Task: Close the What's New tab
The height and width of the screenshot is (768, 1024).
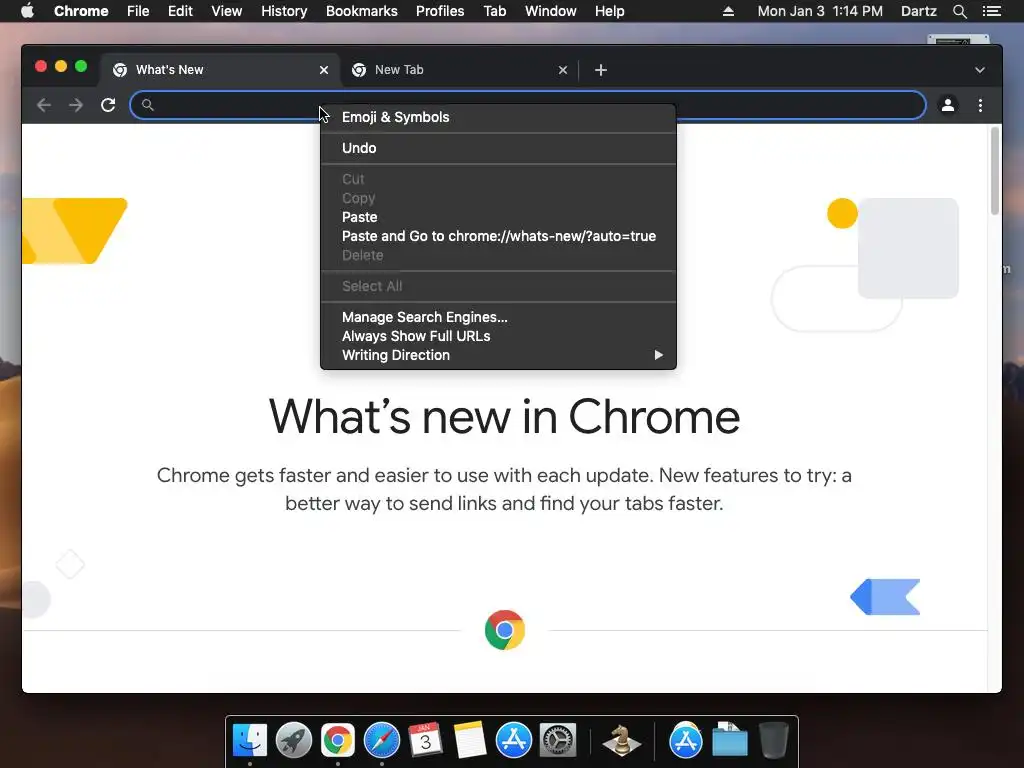Action: click(324, 70)
